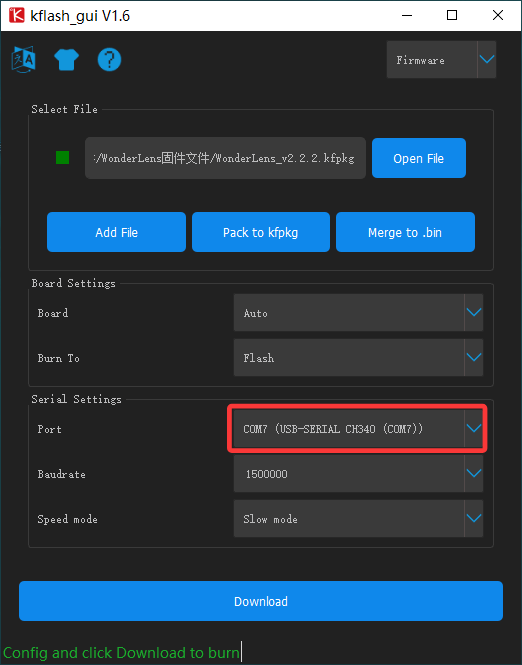Open the COM7 port dropdown
522x665 pixels.
pyautogui.click(x=358, y=428)
